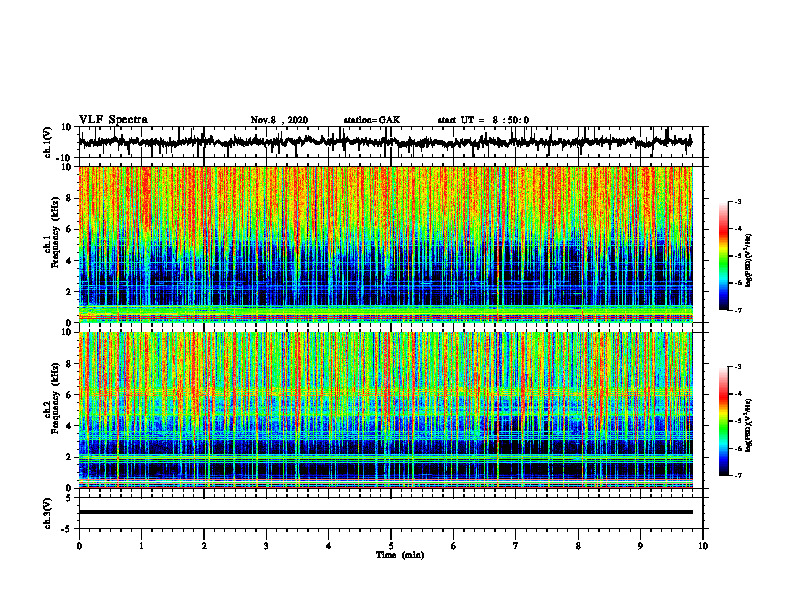Click the "4" kHz tick on ch.1 spectrogram
The width and height of the screenshot is (792, 612).
[x=69, y=261]
